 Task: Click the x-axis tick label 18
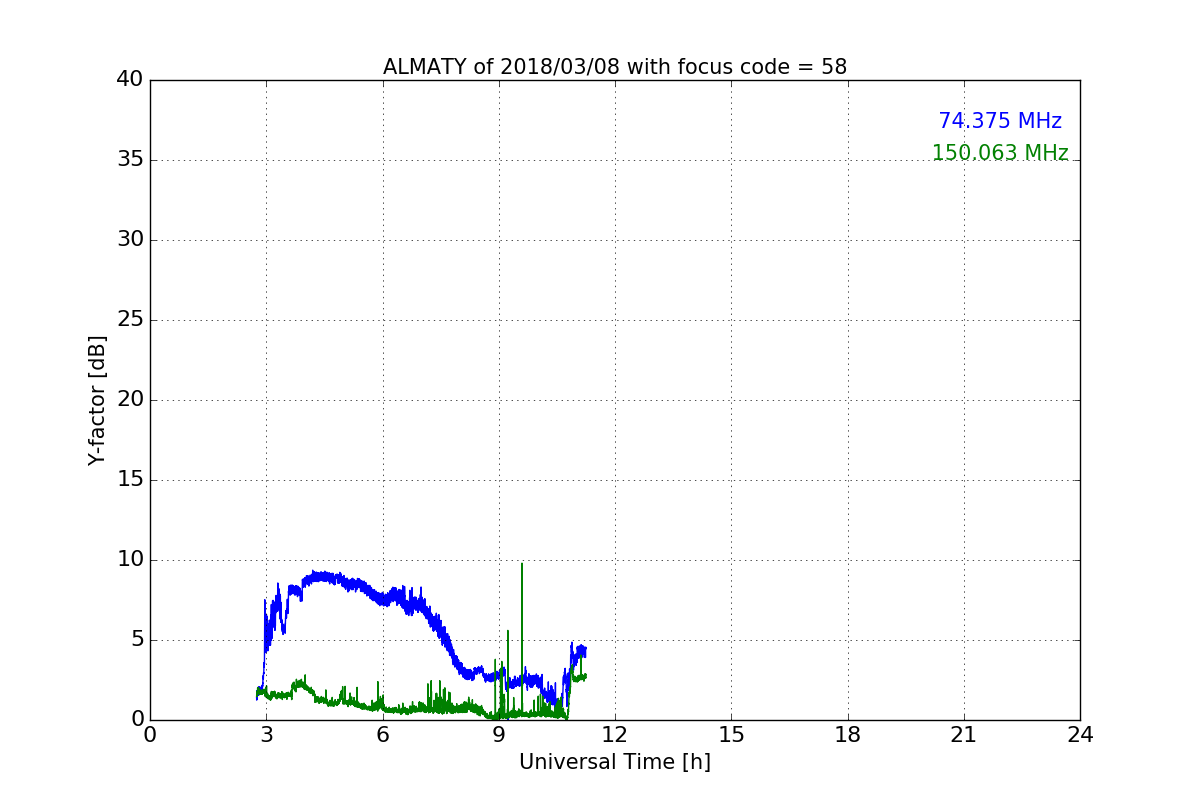click(848, 735)
